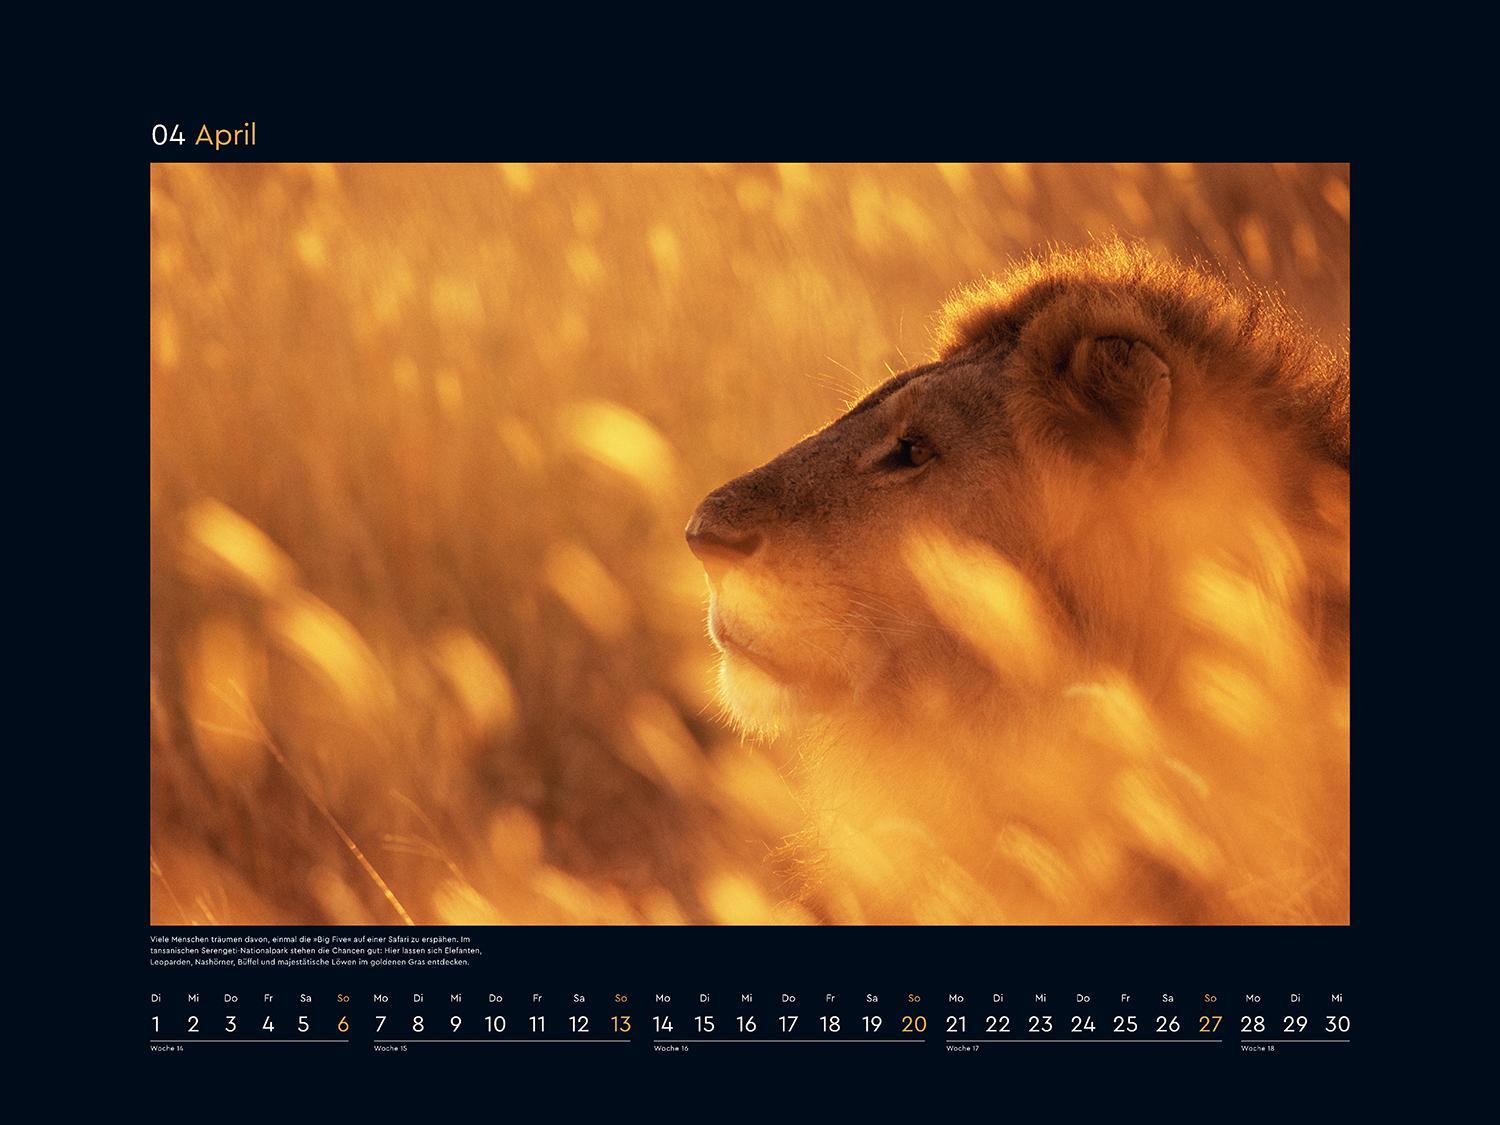Viewport: 1500px width, 1125px height.
Task: Click the "Woche 14" week label
Action: (167, 1048)
